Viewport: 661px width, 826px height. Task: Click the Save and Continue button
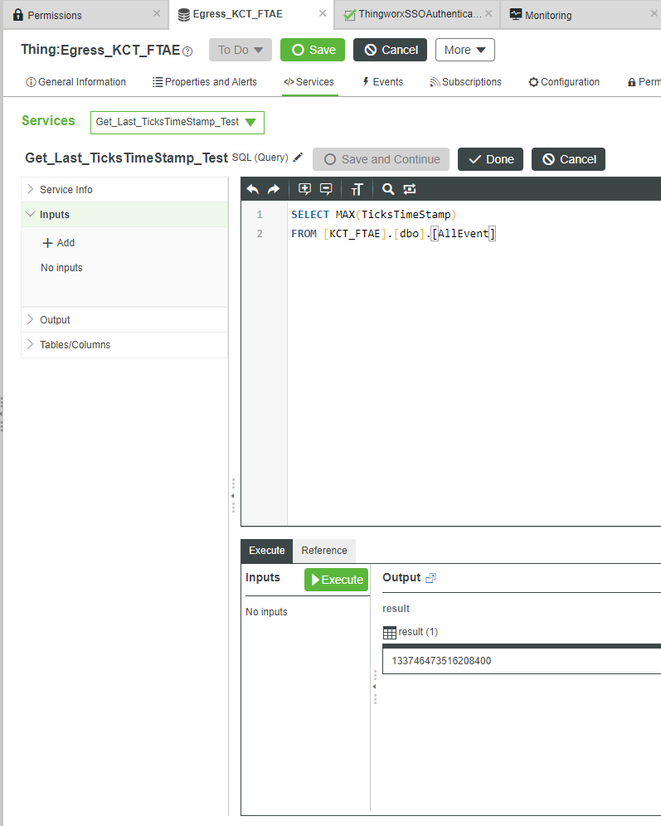[381, 159]
